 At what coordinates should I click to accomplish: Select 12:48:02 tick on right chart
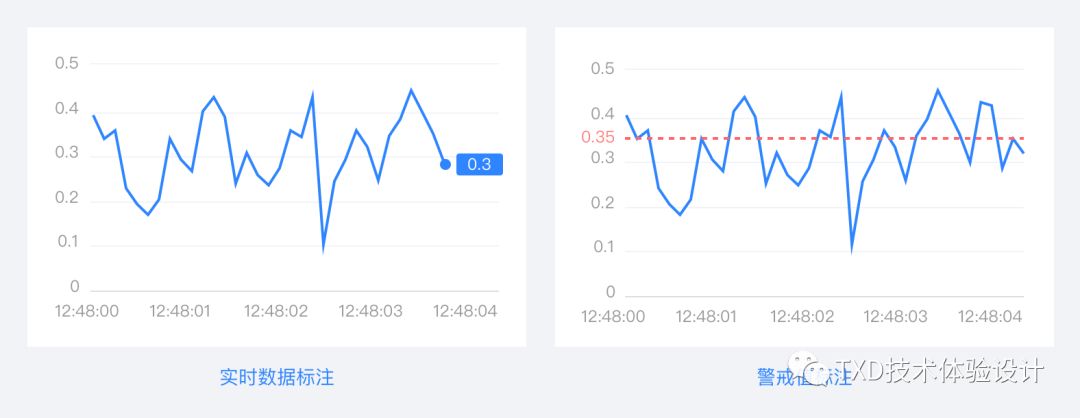[x=802, y=317]
